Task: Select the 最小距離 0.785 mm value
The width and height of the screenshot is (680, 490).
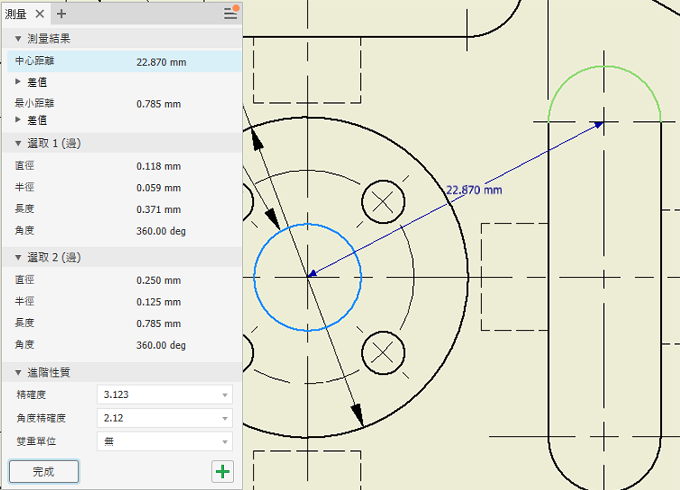Action: coord(158,104)
